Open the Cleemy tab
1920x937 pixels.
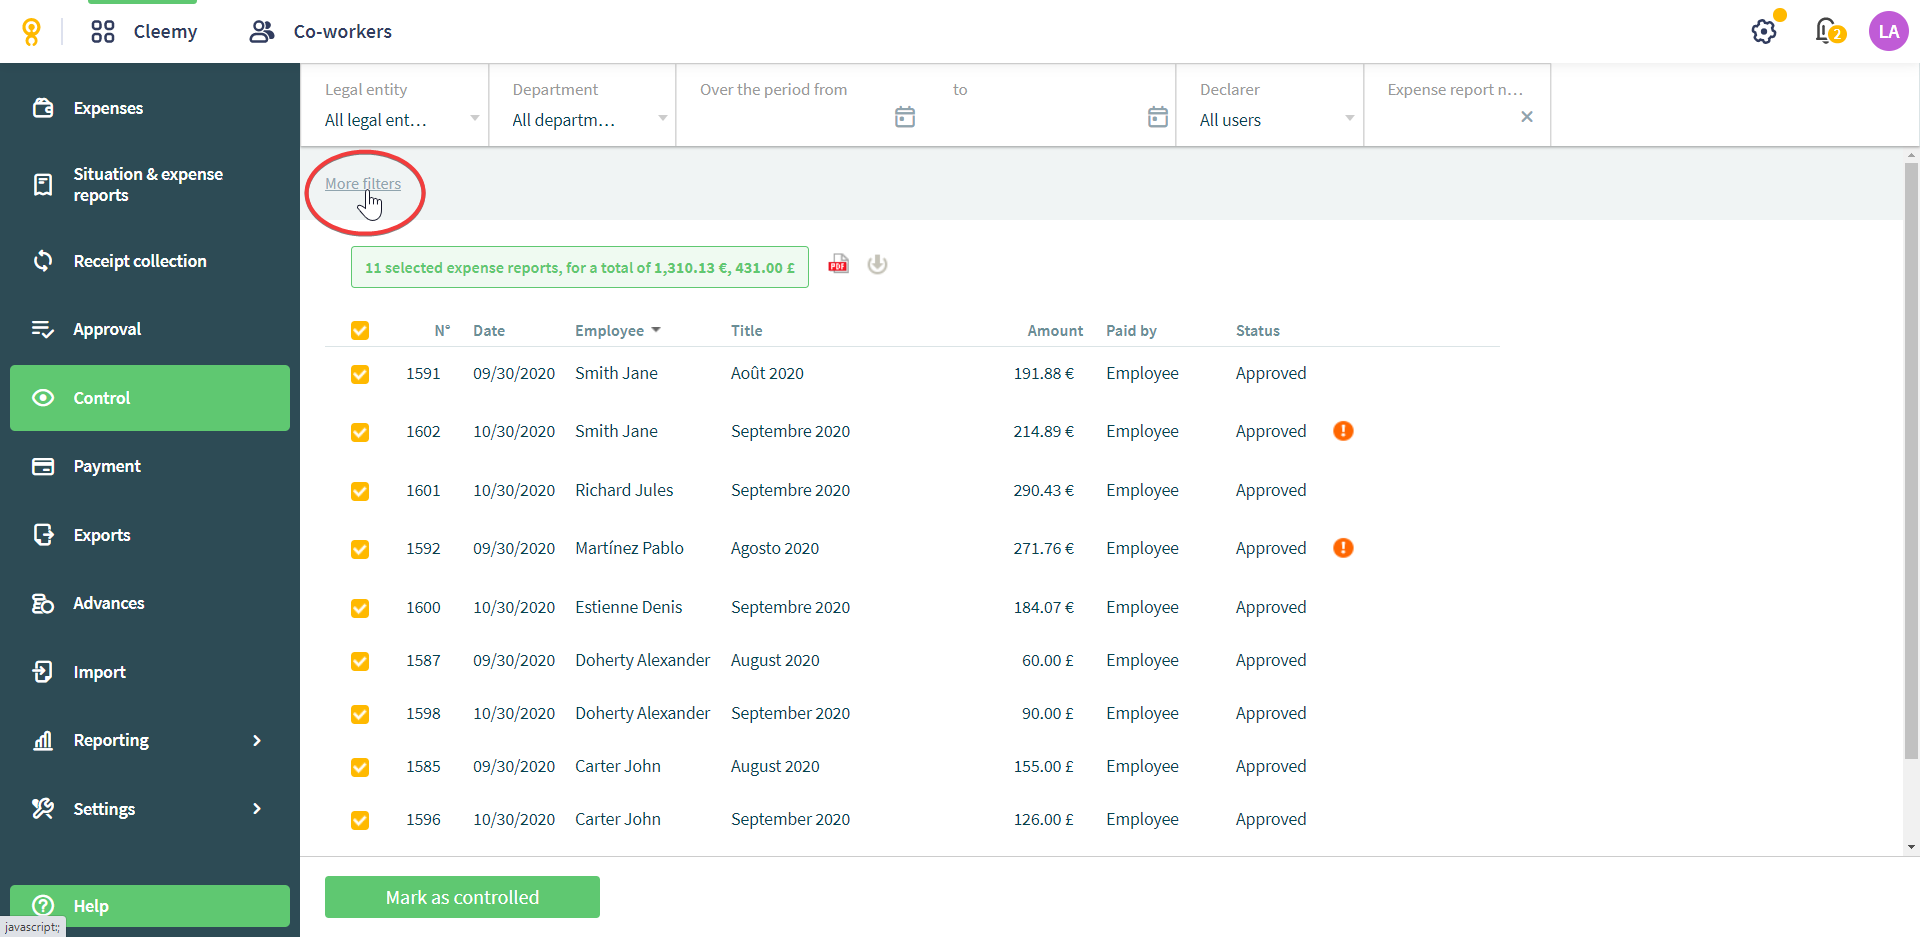point(144,32)
